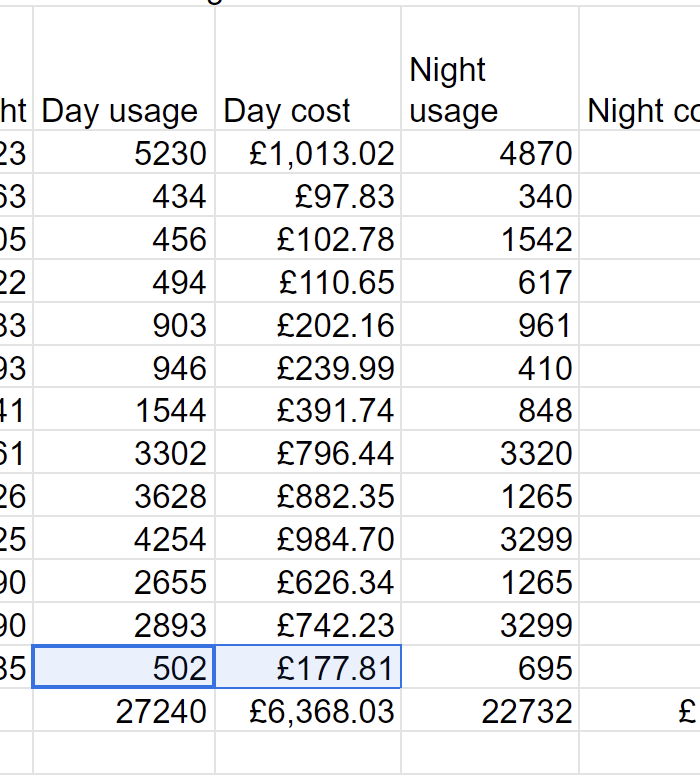Select night usage total 22732

[x=490, y=711]
